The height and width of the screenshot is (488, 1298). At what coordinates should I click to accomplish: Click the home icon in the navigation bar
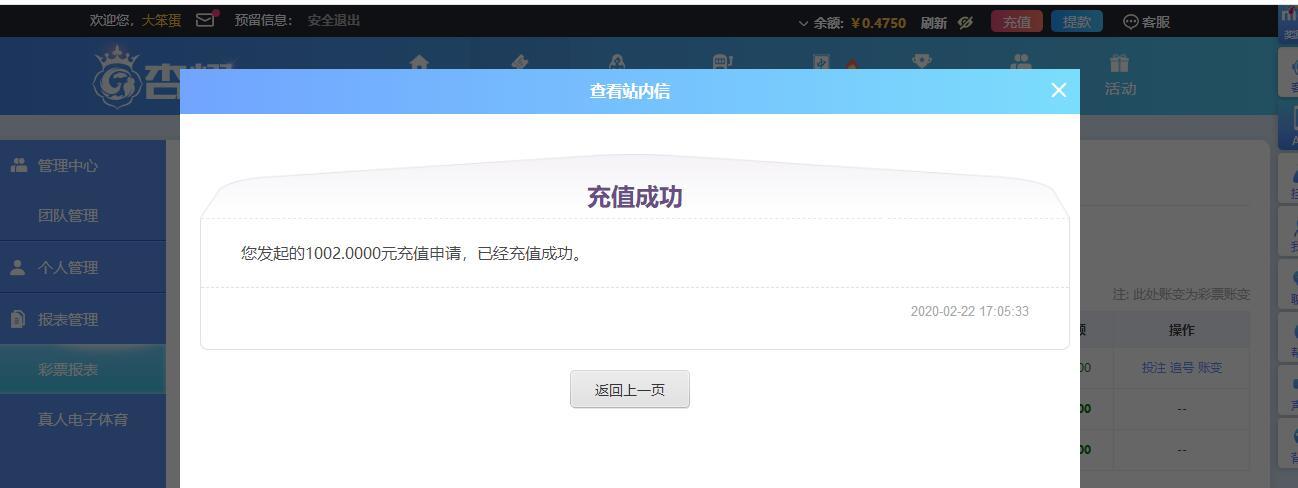[x=419, y=62]
